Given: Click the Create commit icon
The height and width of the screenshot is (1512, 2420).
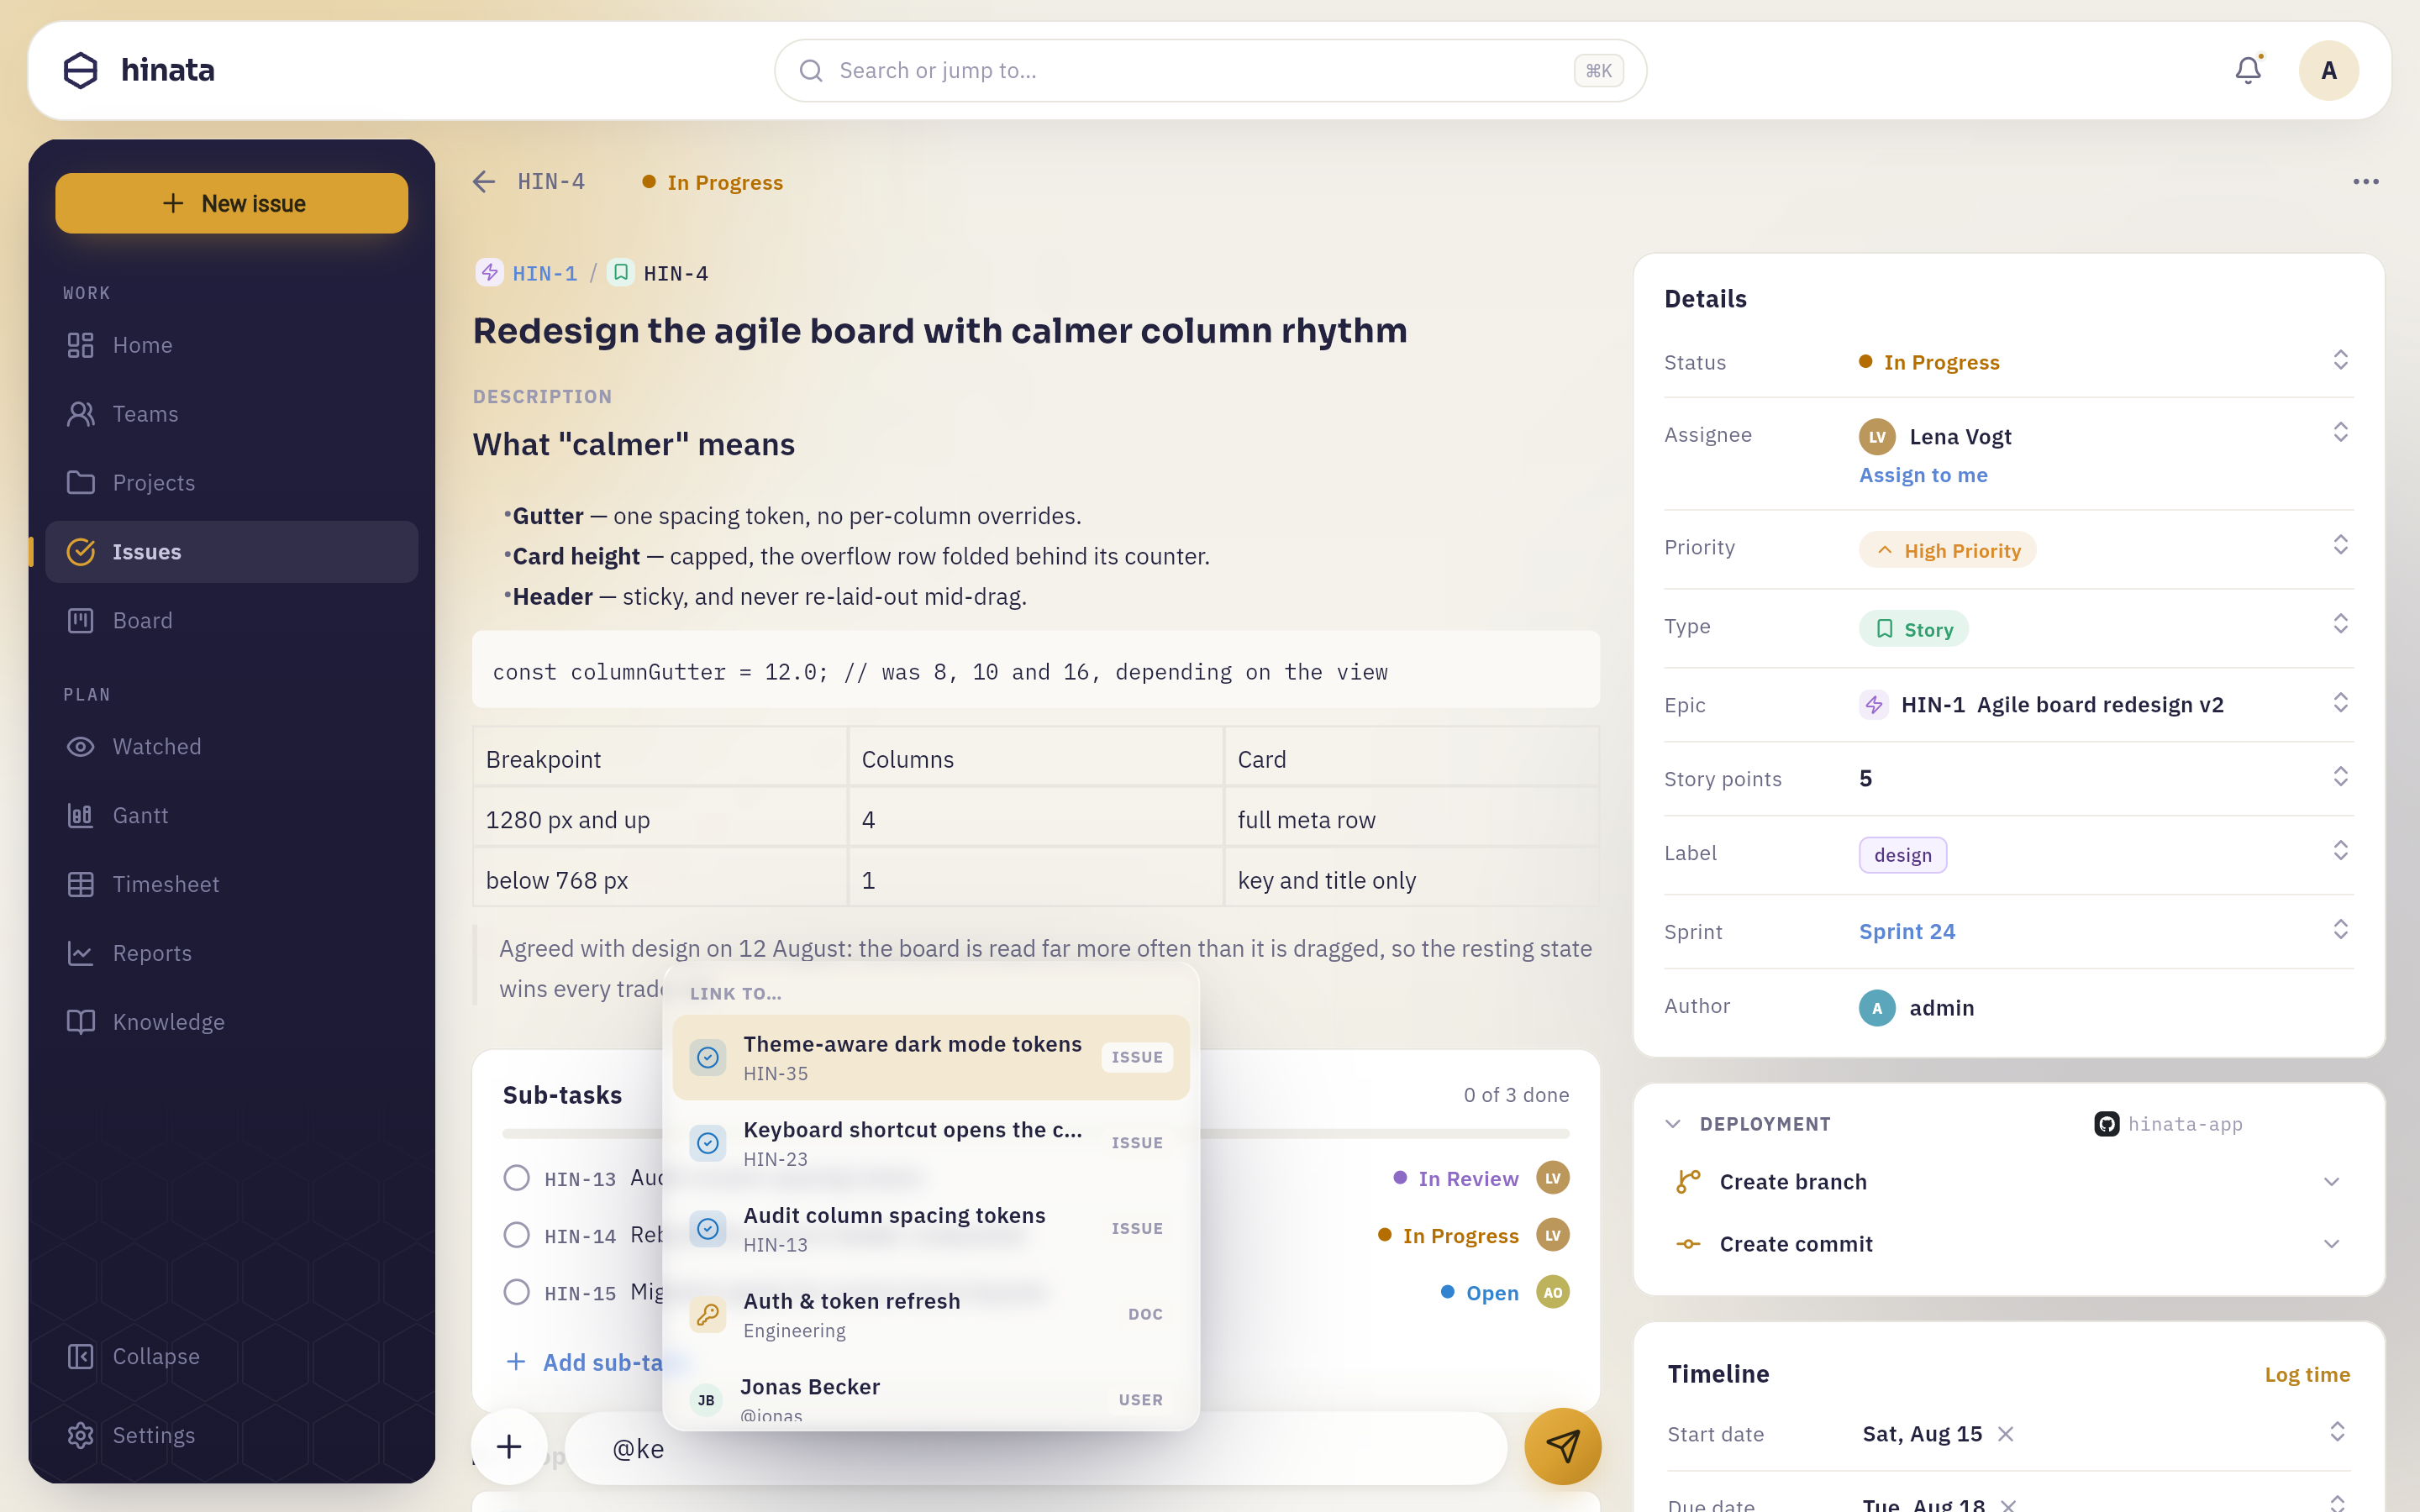Looking at the screenshot, I should [1688, 1244].
